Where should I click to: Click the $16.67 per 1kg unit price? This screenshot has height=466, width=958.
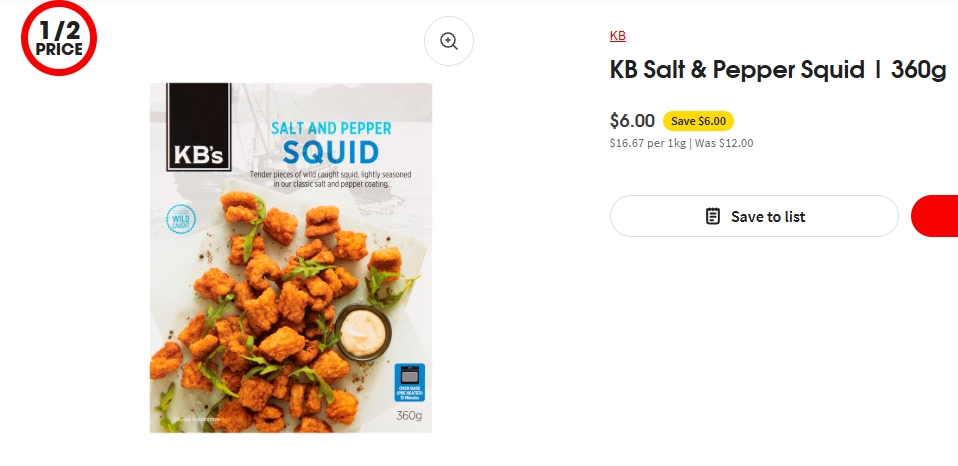click(x=647, y=143)
